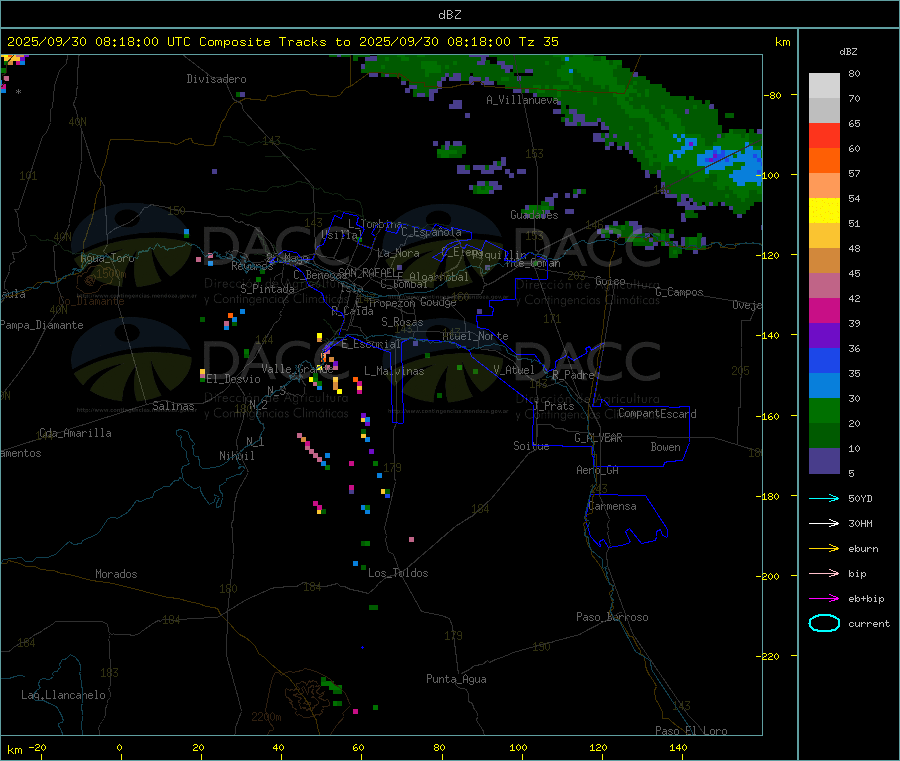Click the Guadales map label
This screenshot has width=900, height=761.
(x=534, y=215)
